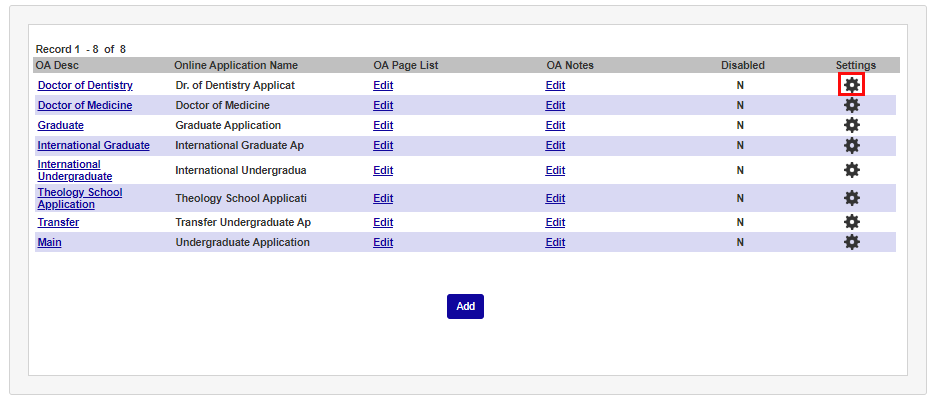Click the Add button
The image size is (936, 399).
click(465, 306)
